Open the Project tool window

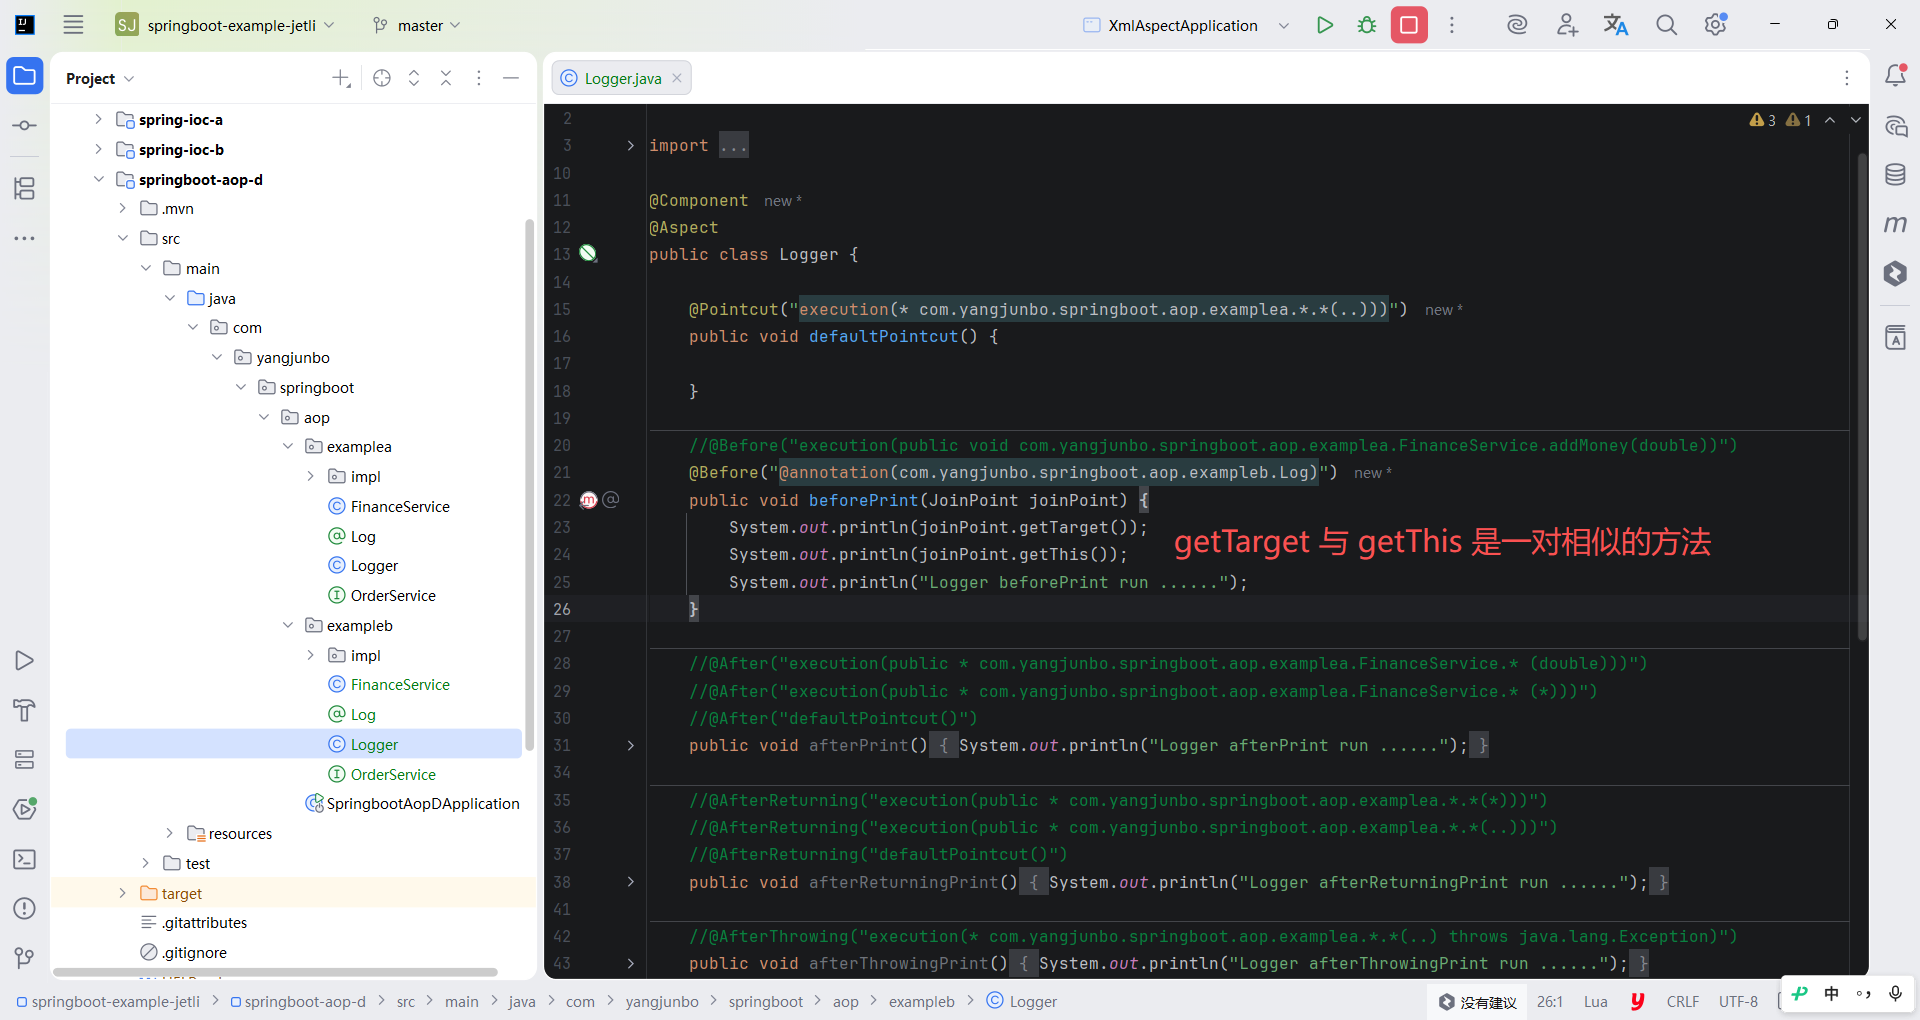pos(25,76)
